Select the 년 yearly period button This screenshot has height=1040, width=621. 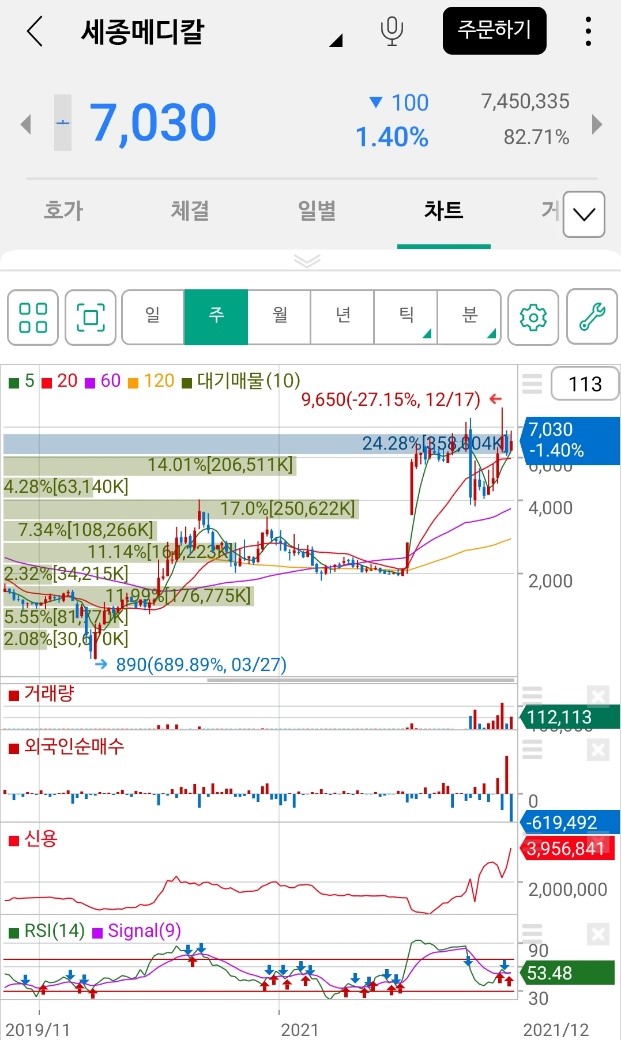(x=342, y=317)
